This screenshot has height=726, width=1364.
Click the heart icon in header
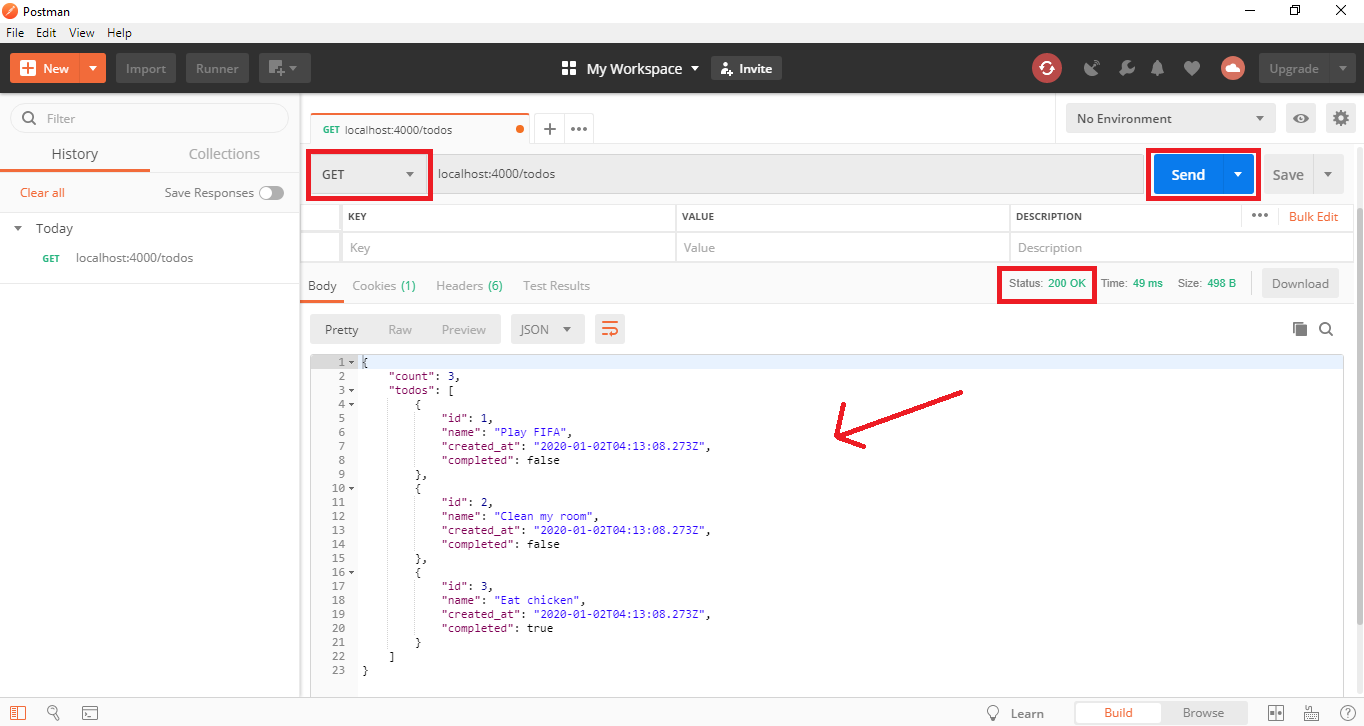tap(1191, 68)
